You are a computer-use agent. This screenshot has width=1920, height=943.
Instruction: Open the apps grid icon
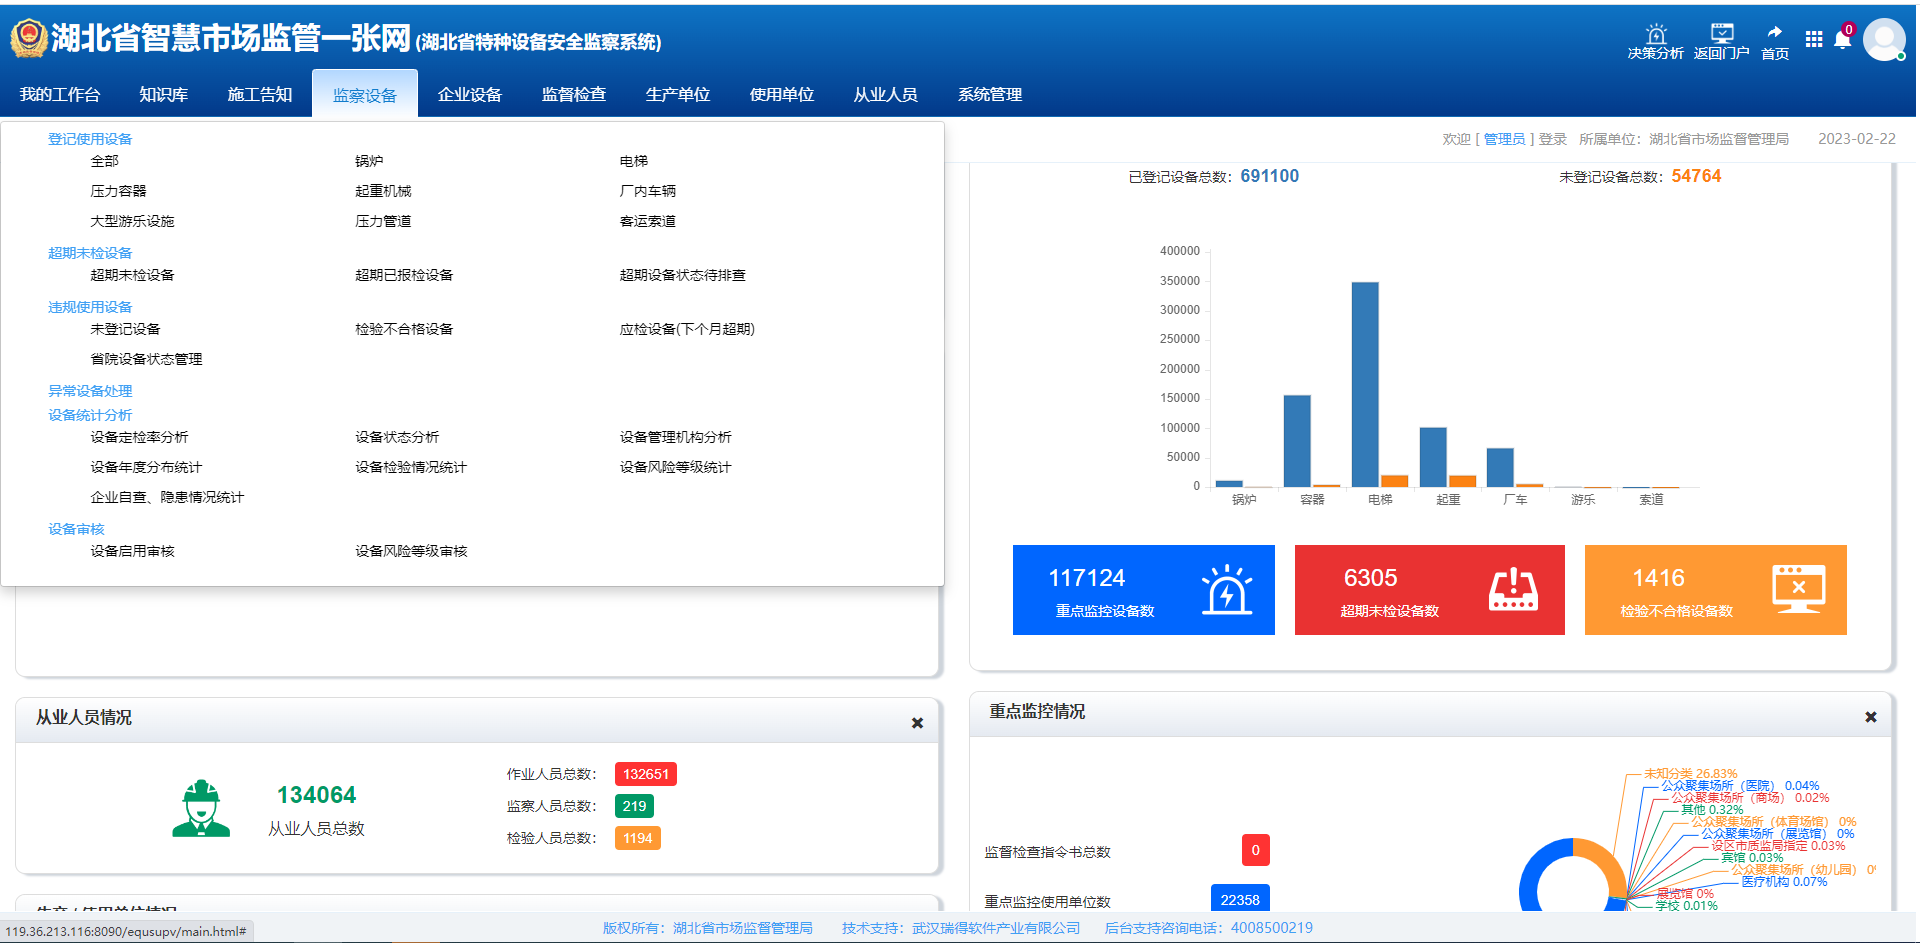click(x=1813, y=39)
